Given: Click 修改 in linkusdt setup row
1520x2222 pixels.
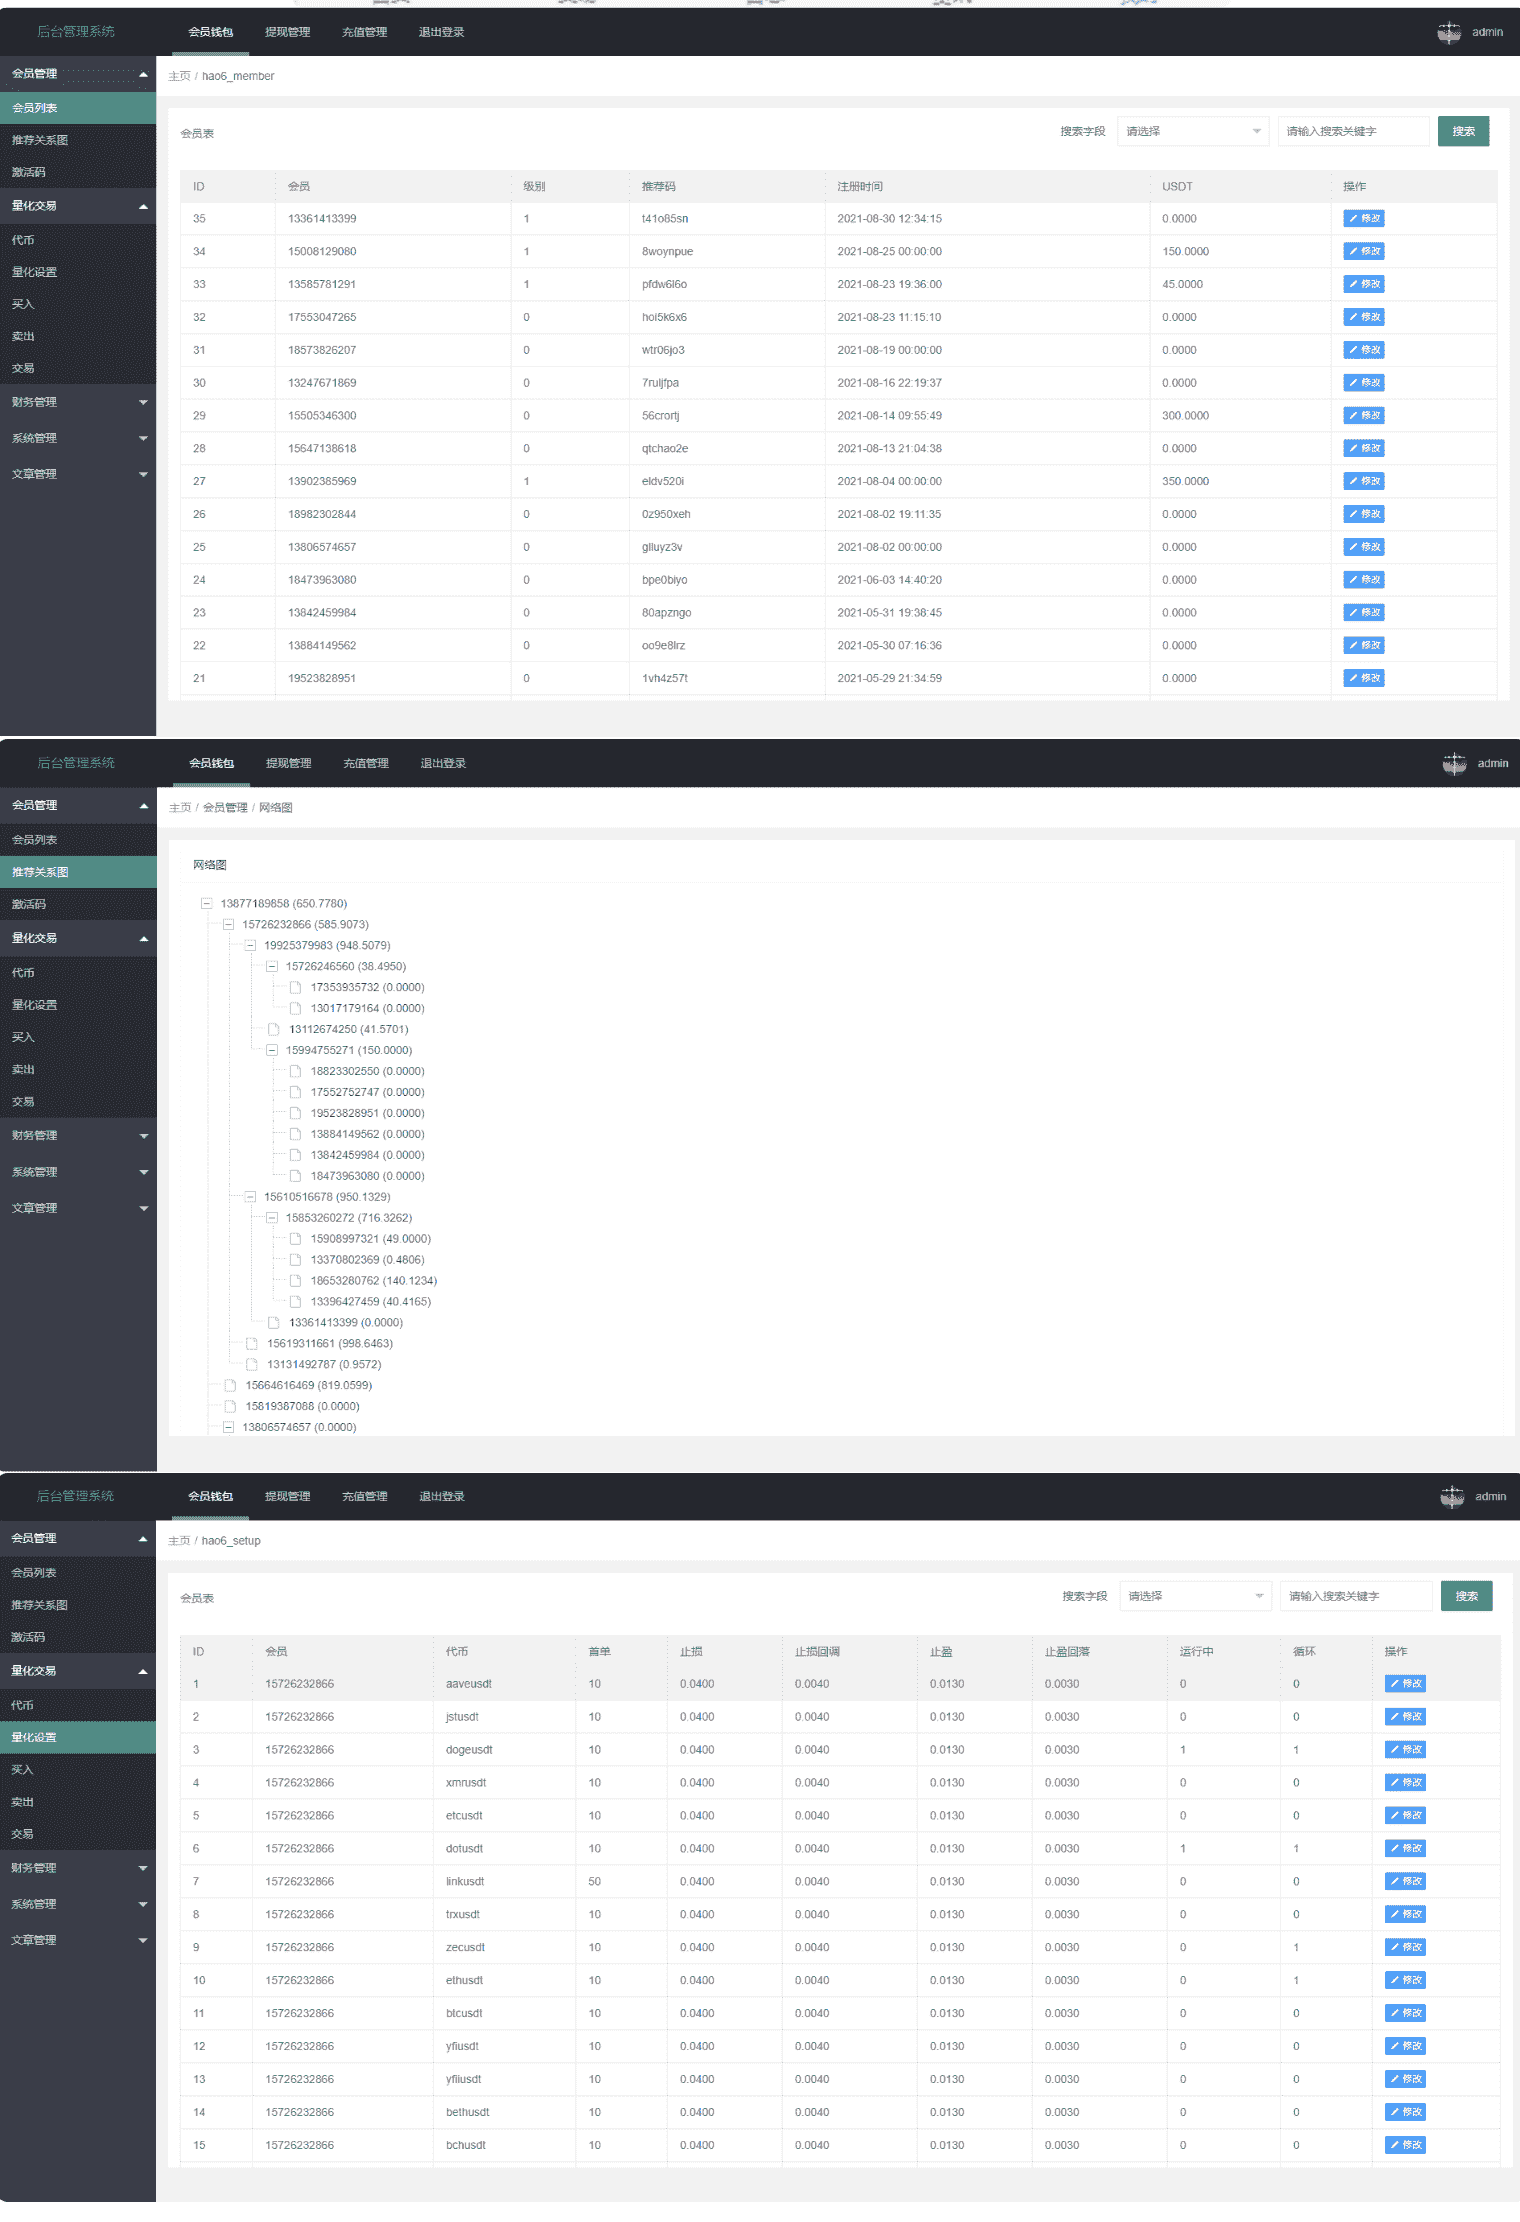Looking at the screenshot, I should [1405, 1882].
